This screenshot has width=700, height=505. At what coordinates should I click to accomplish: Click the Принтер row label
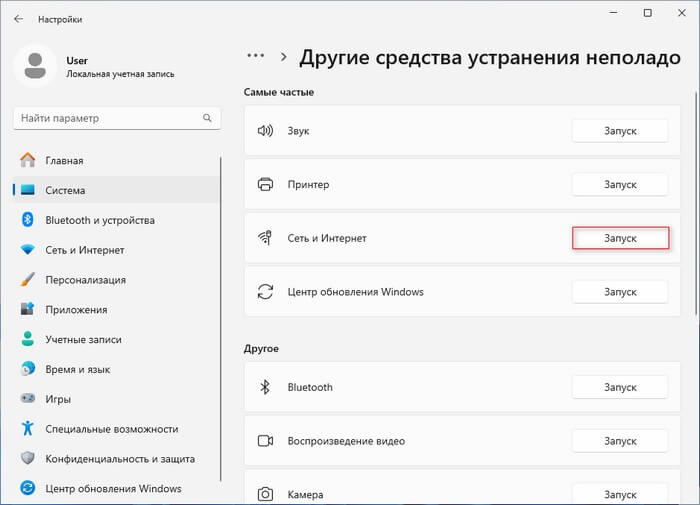[308, 184]
